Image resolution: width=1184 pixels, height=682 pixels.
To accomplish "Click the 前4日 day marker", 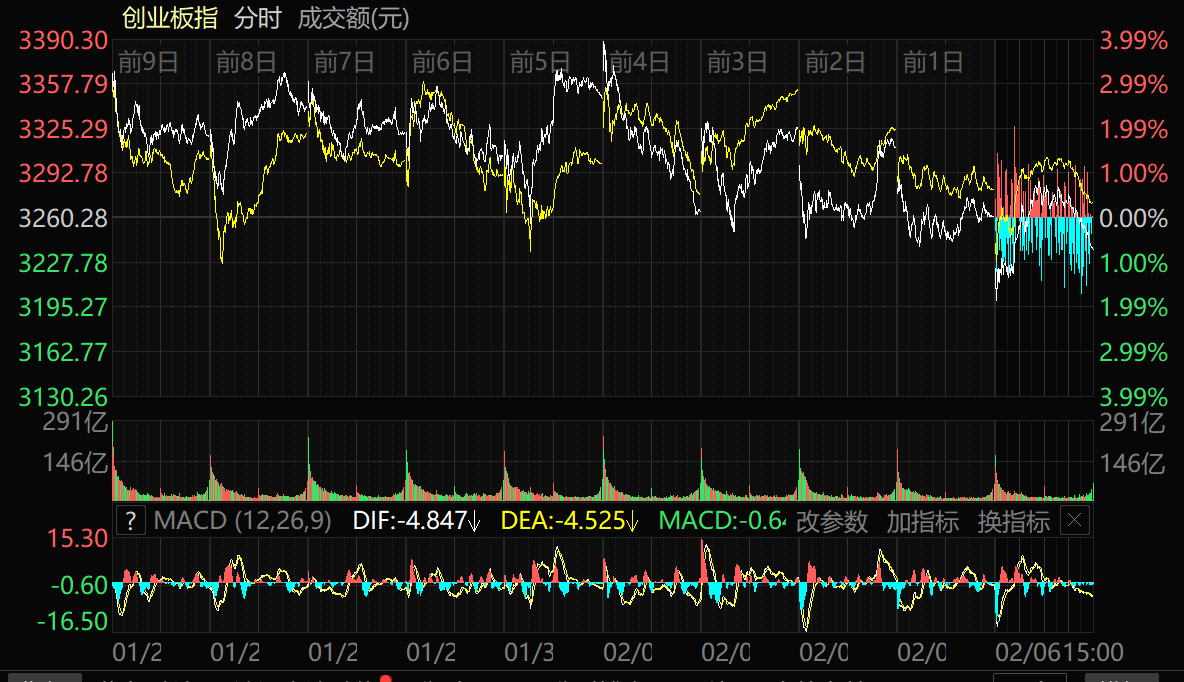I will (x=639, y=62).
